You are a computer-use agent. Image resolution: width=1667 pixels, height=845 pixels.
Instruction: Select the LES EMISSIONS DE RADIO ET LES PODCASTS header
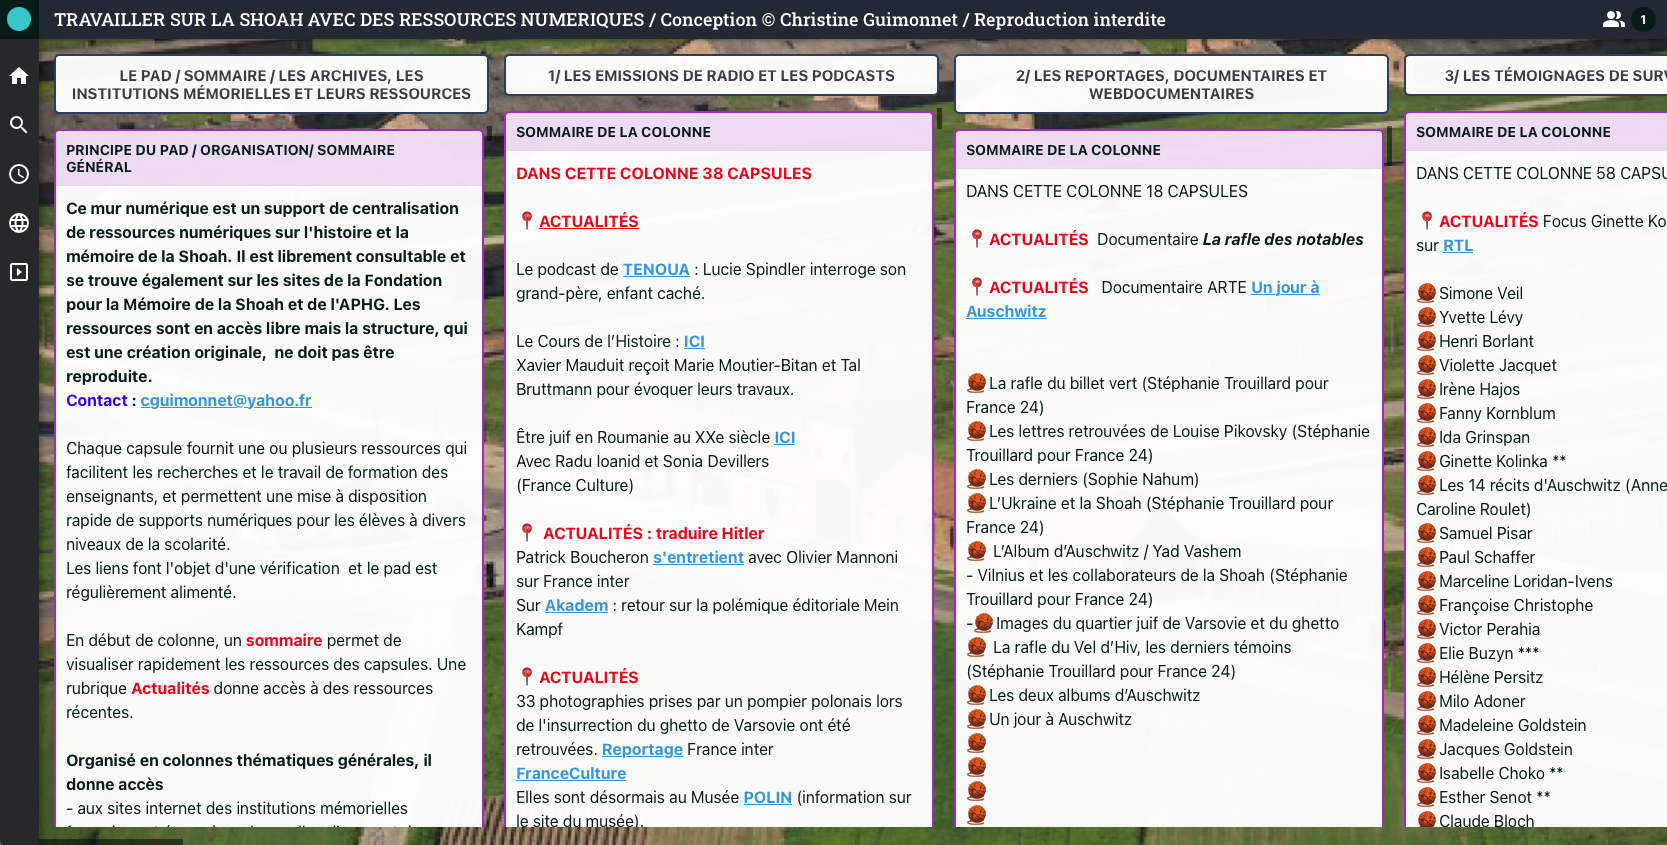[721, 75]
